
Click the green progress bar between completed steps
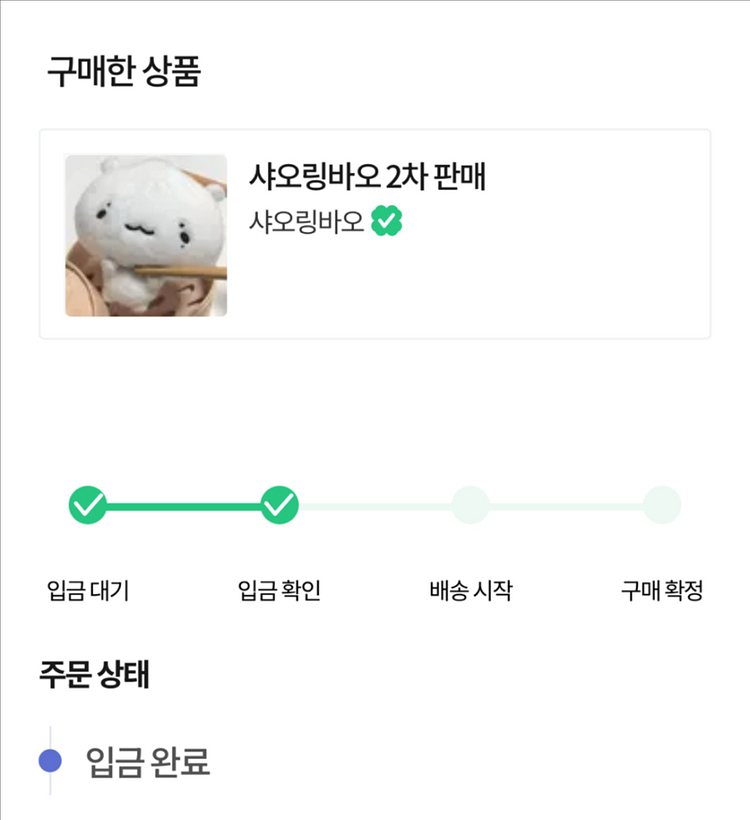[x=183, y=506]
